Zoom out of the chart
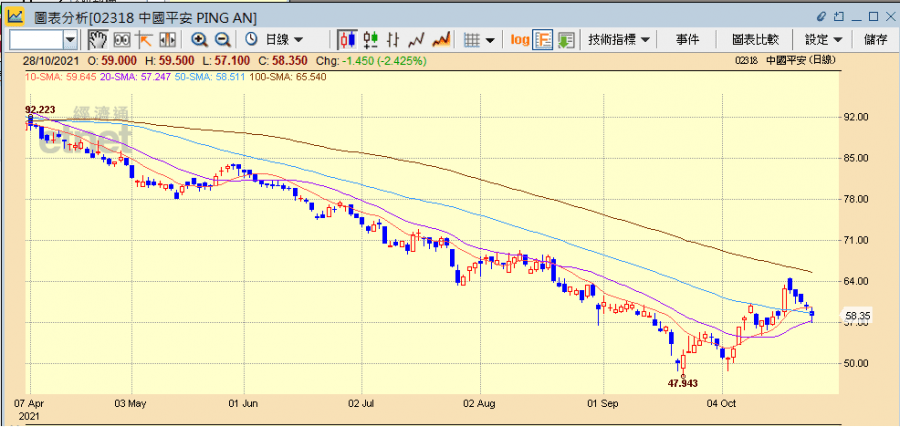Viewport: 900px width, 427px height. (222, 39)
